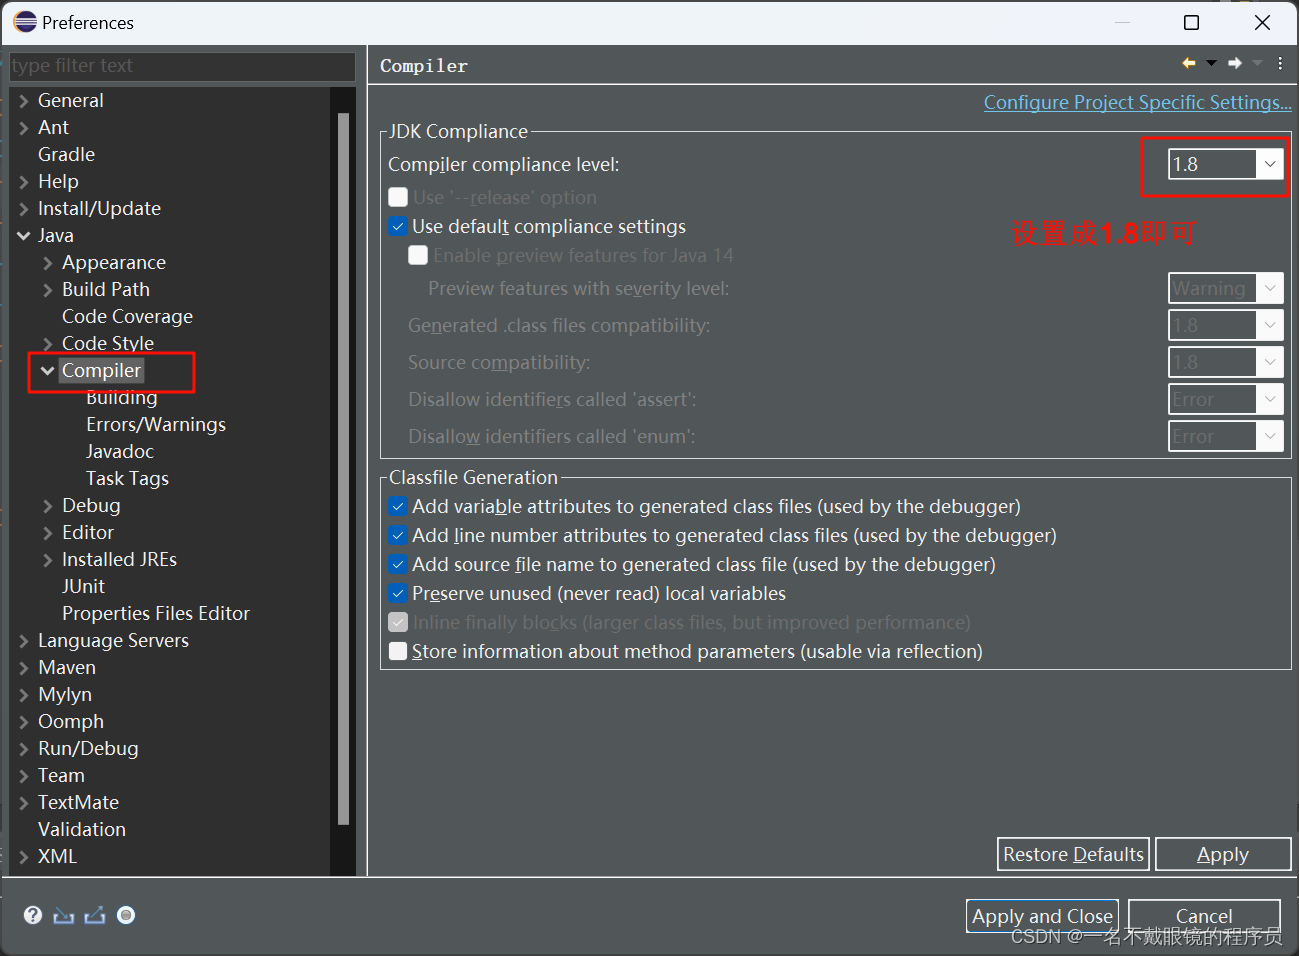Go back using the yellow back arrow
This screenshot has height=956, width=1299.
(1189, 63)
